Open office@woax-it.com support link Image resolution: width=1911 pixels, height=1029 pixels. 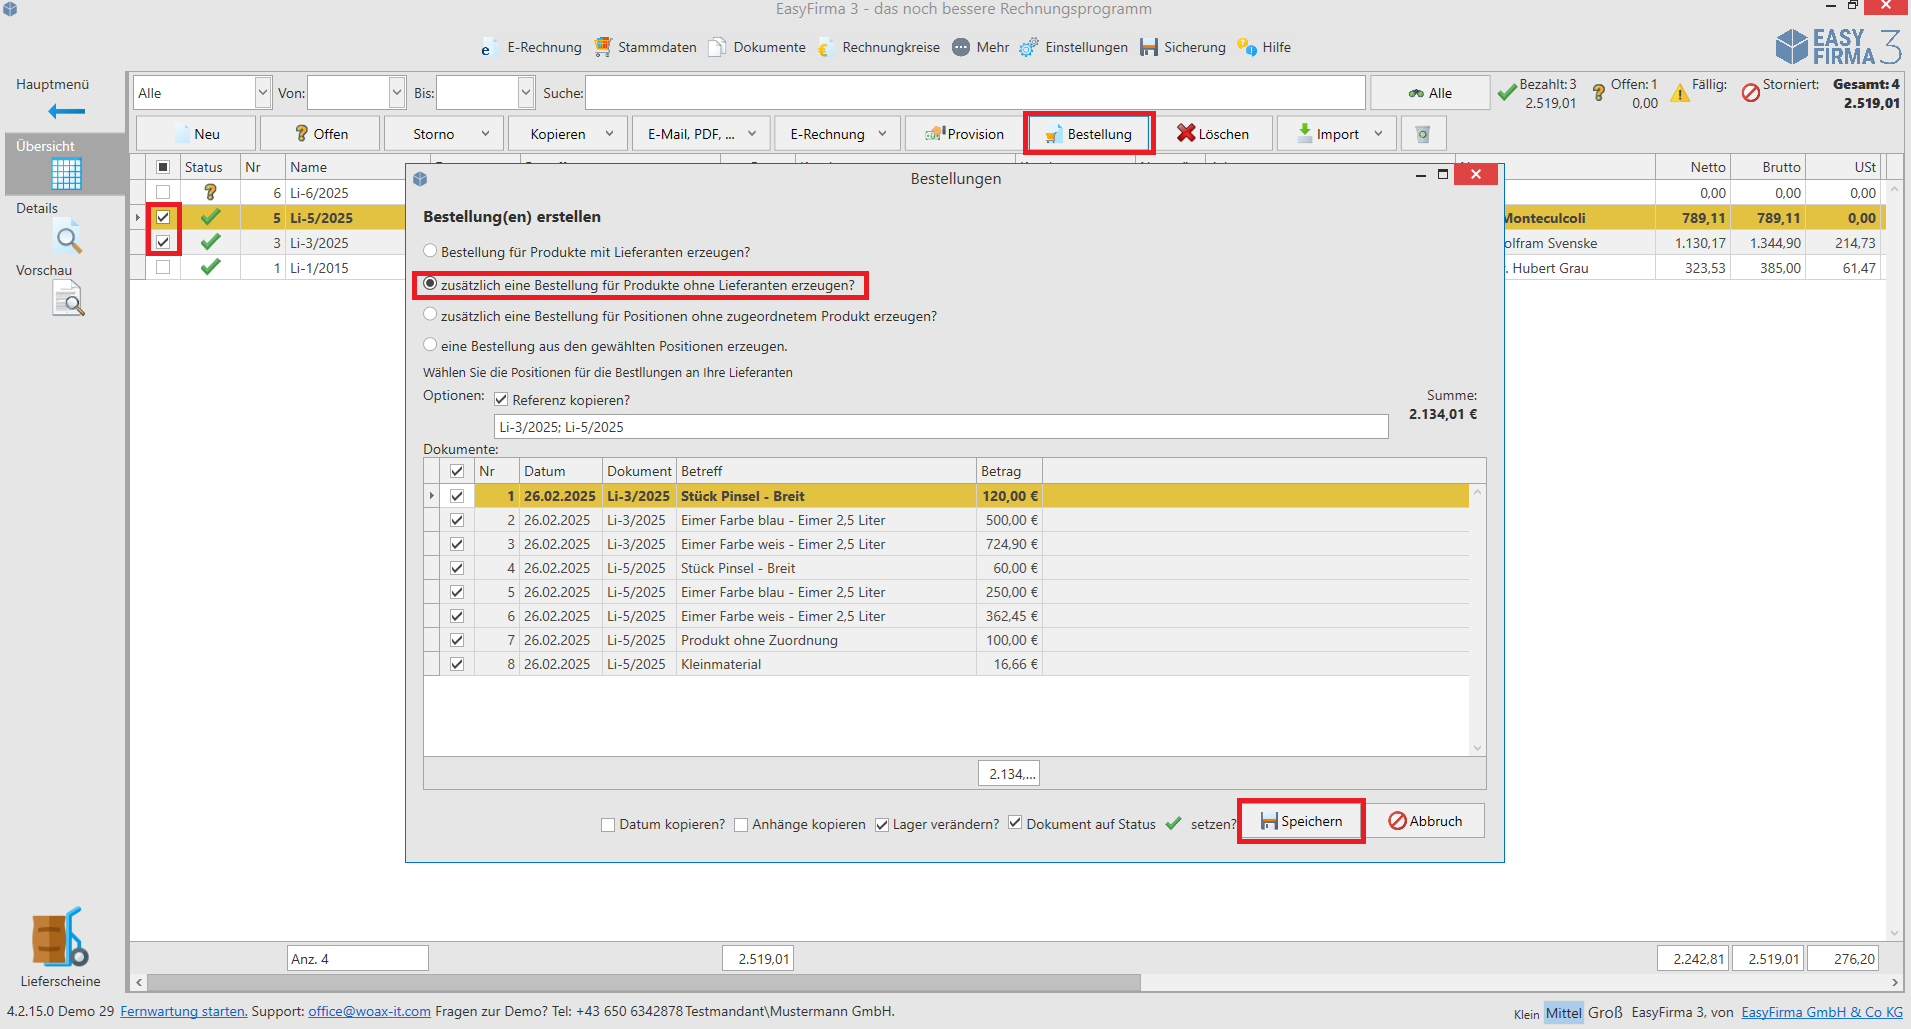[369, 1011]
